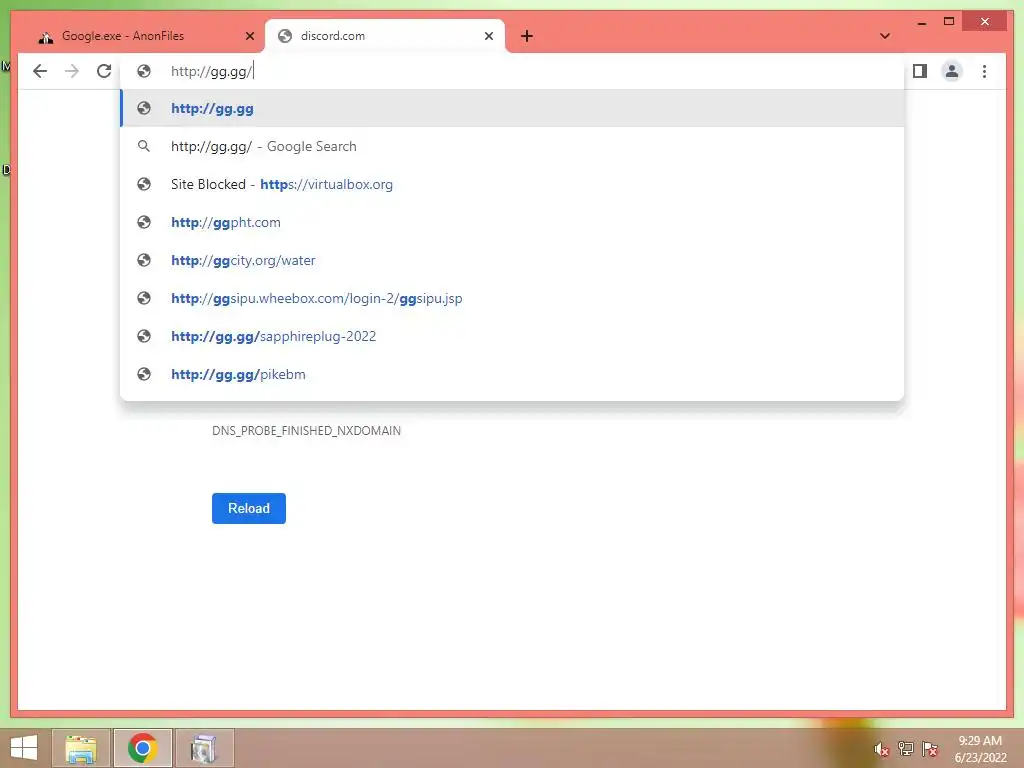Click globe icon beside gg.gg/pikebm

tap(144, 374)
